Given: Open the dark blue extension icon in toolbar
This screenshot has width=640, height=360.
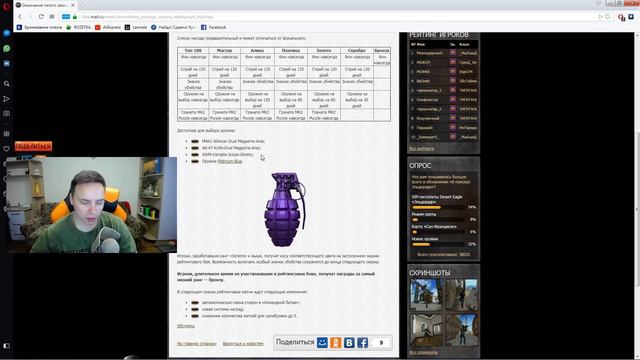Looking at the screenshot, I should [x=631, y=17].
